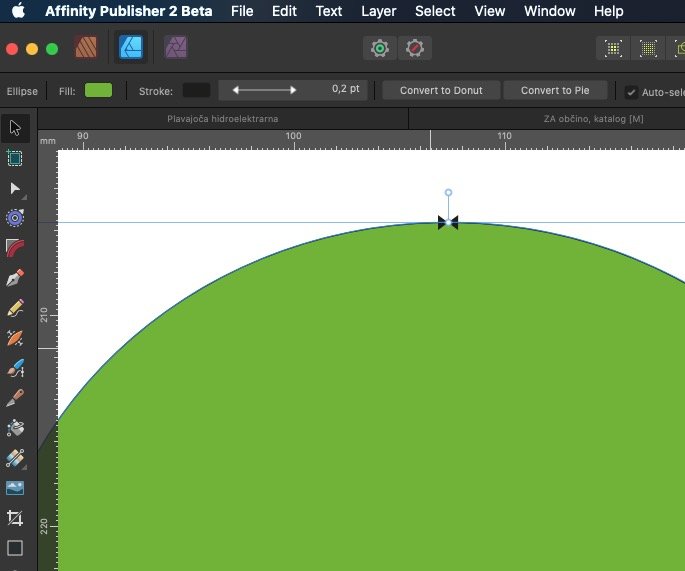Click the second dense grid toolbar icon
Image resolution: width=685 pixels, height=571 pixels.
648,48
